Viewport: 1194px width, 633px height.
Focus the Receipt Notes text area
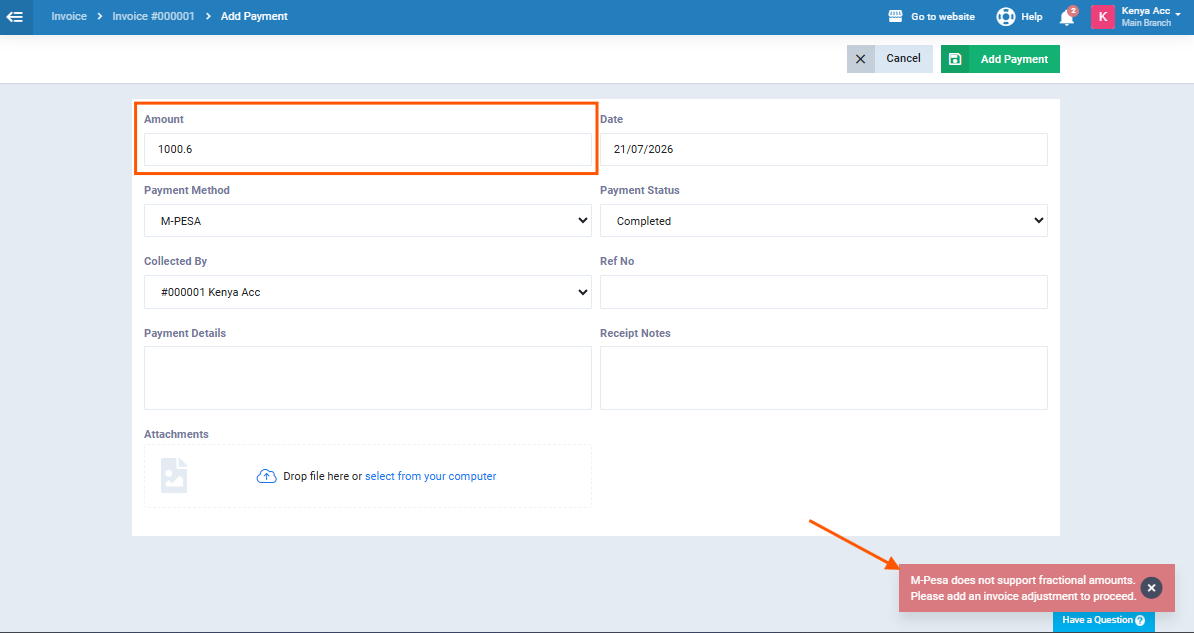(824, 378)
